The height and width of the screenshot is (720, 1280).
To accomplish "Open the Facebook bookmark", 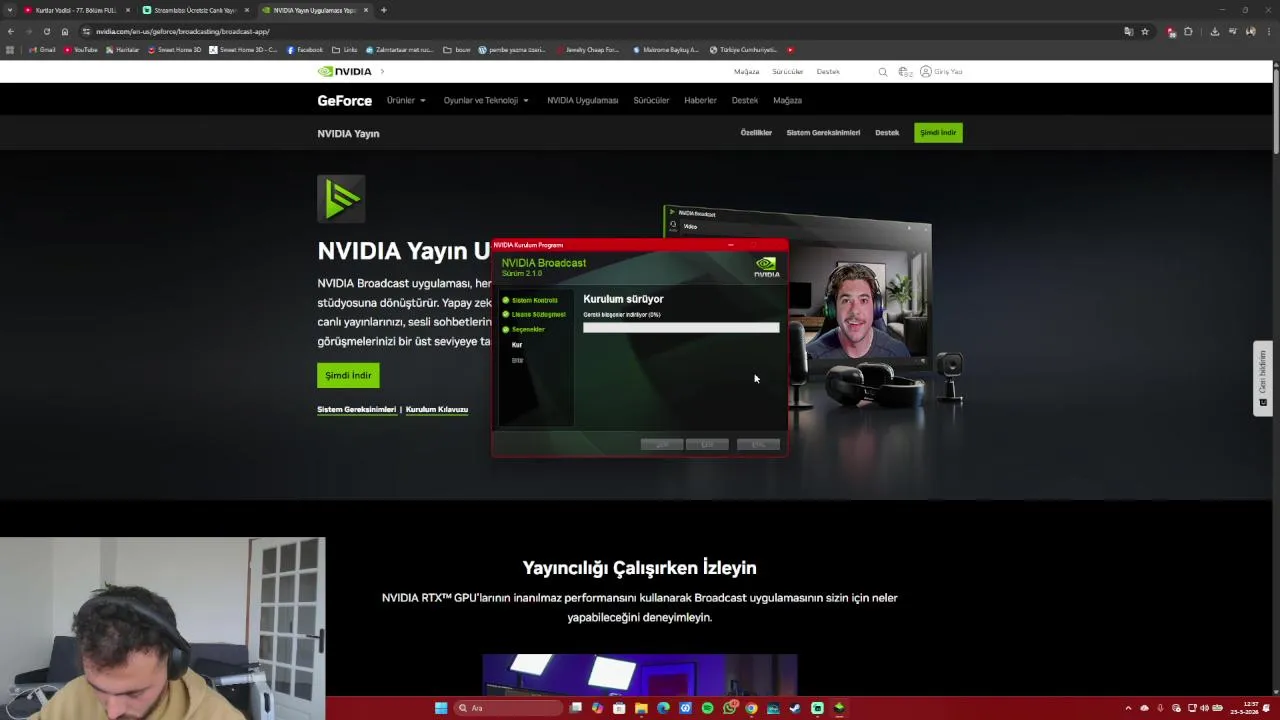I will click(x=305, y=49).
